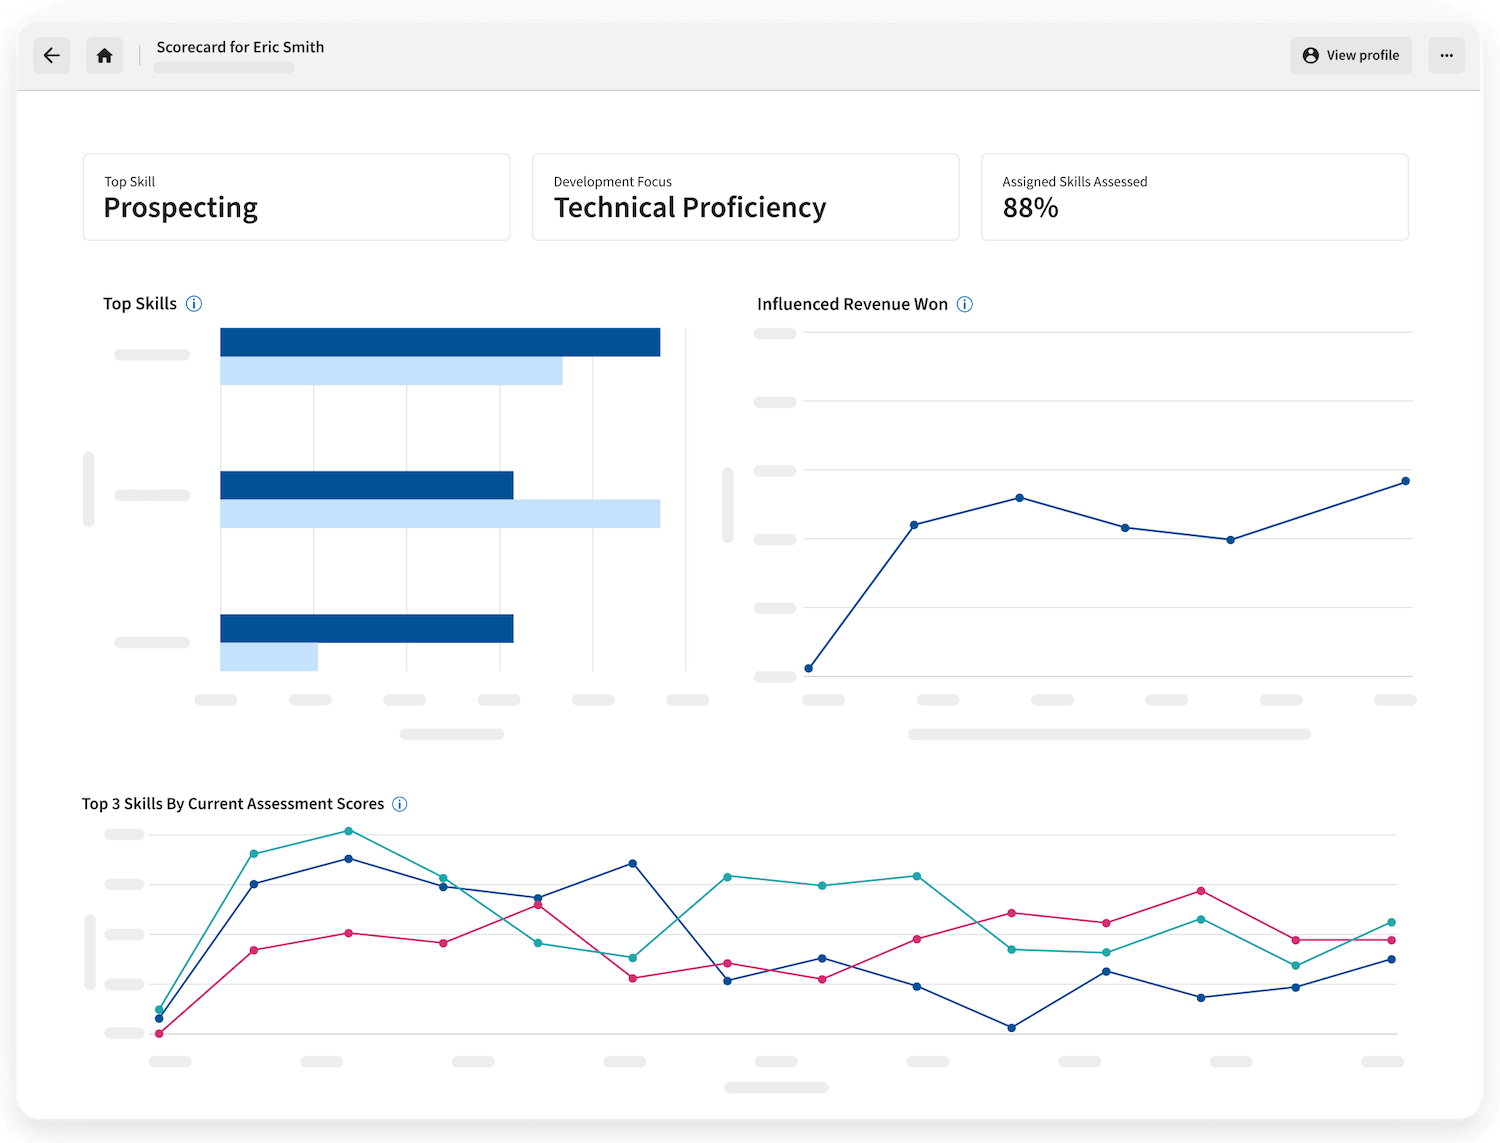This screenshot has height=1143, width=1500.
Task: Select the last data point in Influenced Revenue Won
Action: point(1405,481)
